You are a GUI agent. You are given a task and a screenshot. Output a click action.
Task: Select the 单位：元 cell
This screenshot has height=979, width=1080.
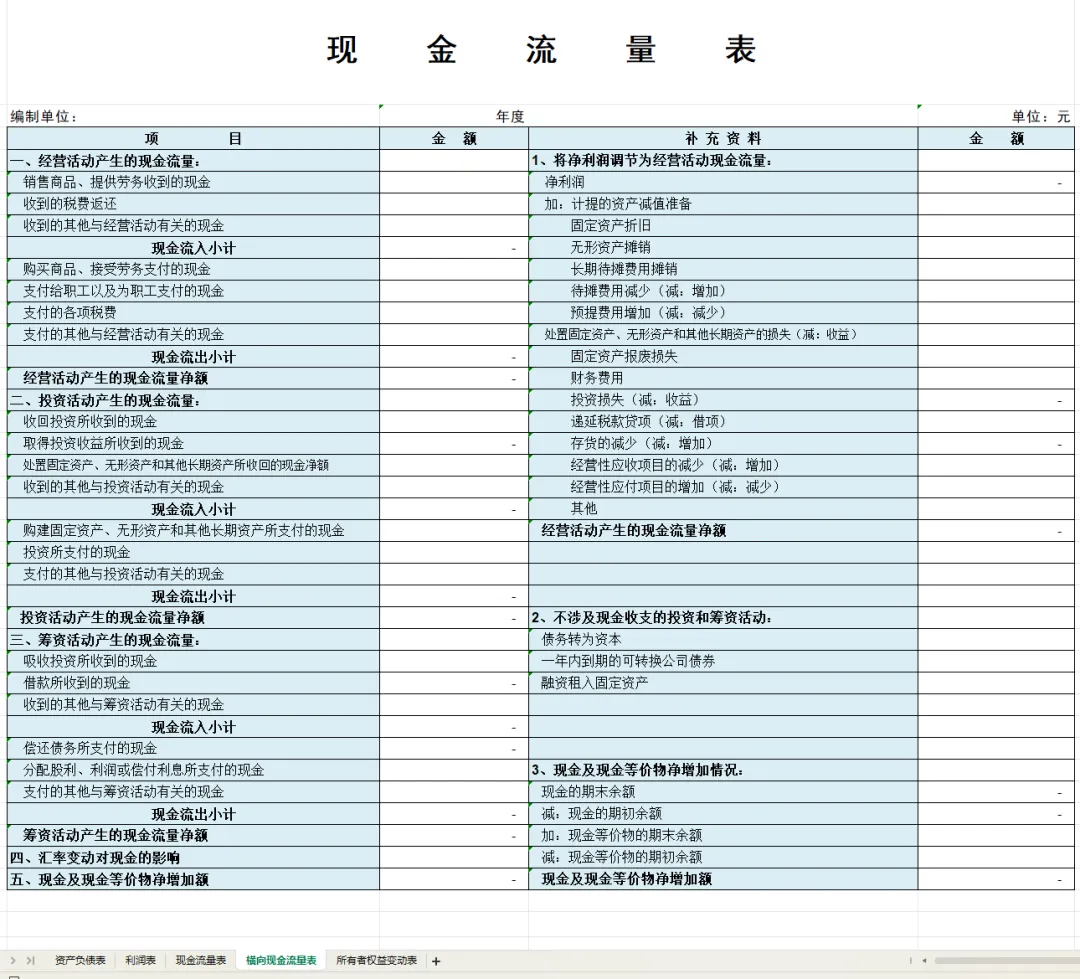[x=996, y=116]
